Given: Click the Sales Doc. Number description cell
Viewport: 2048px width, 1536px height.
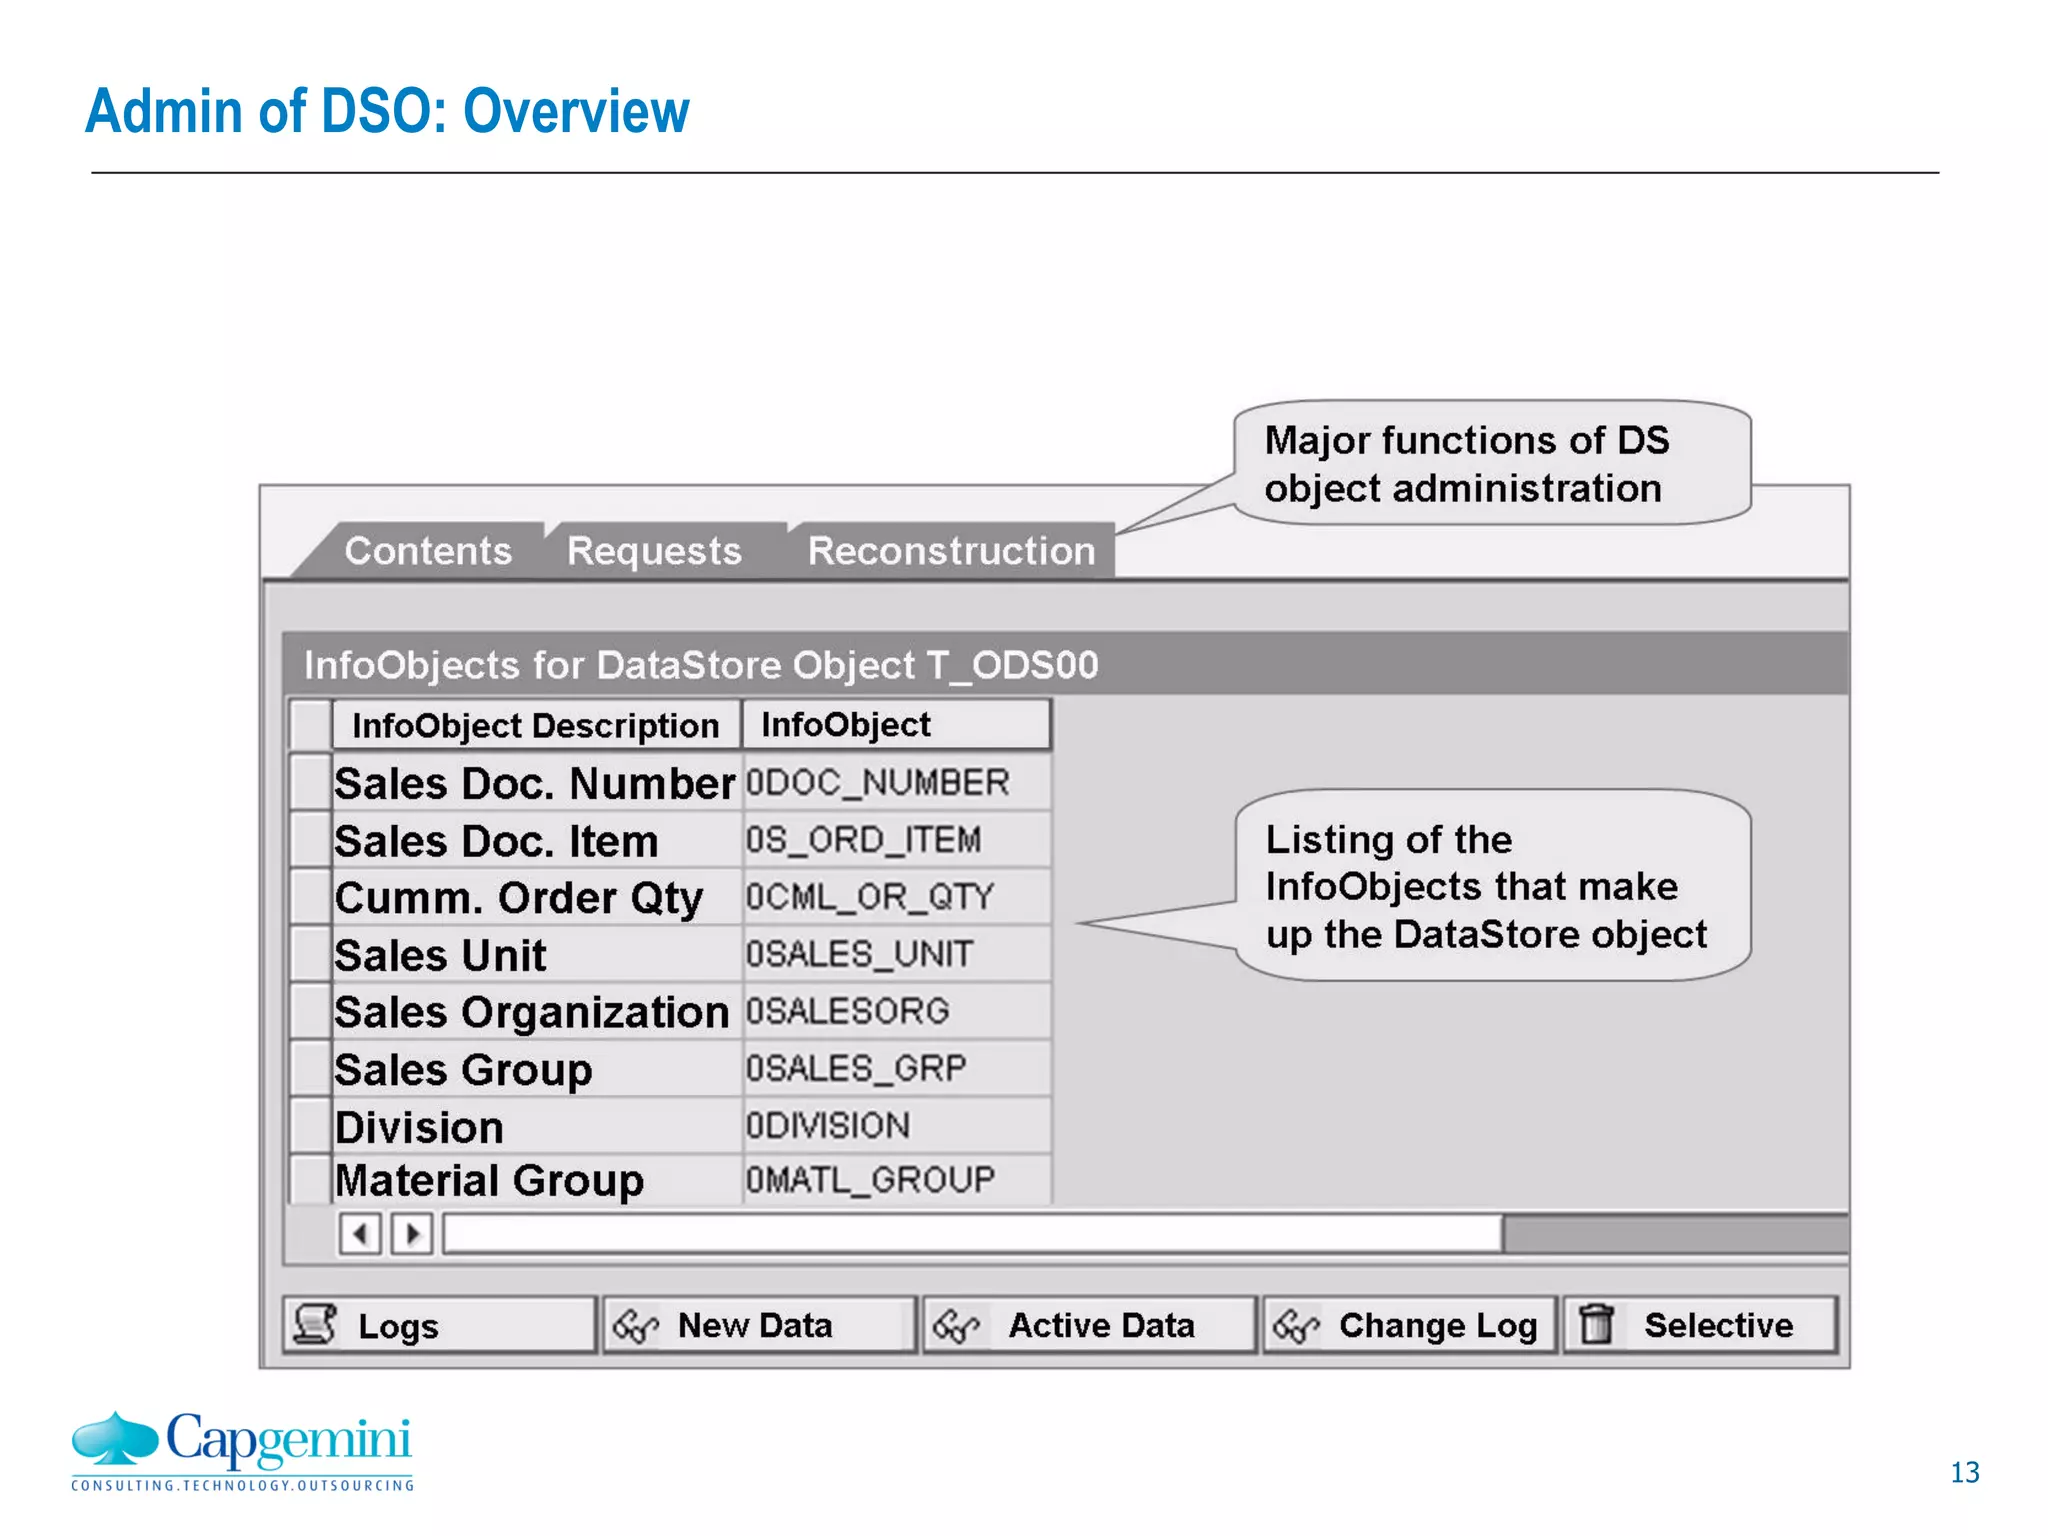Looking at the screenshot, I should pos(536,782).
